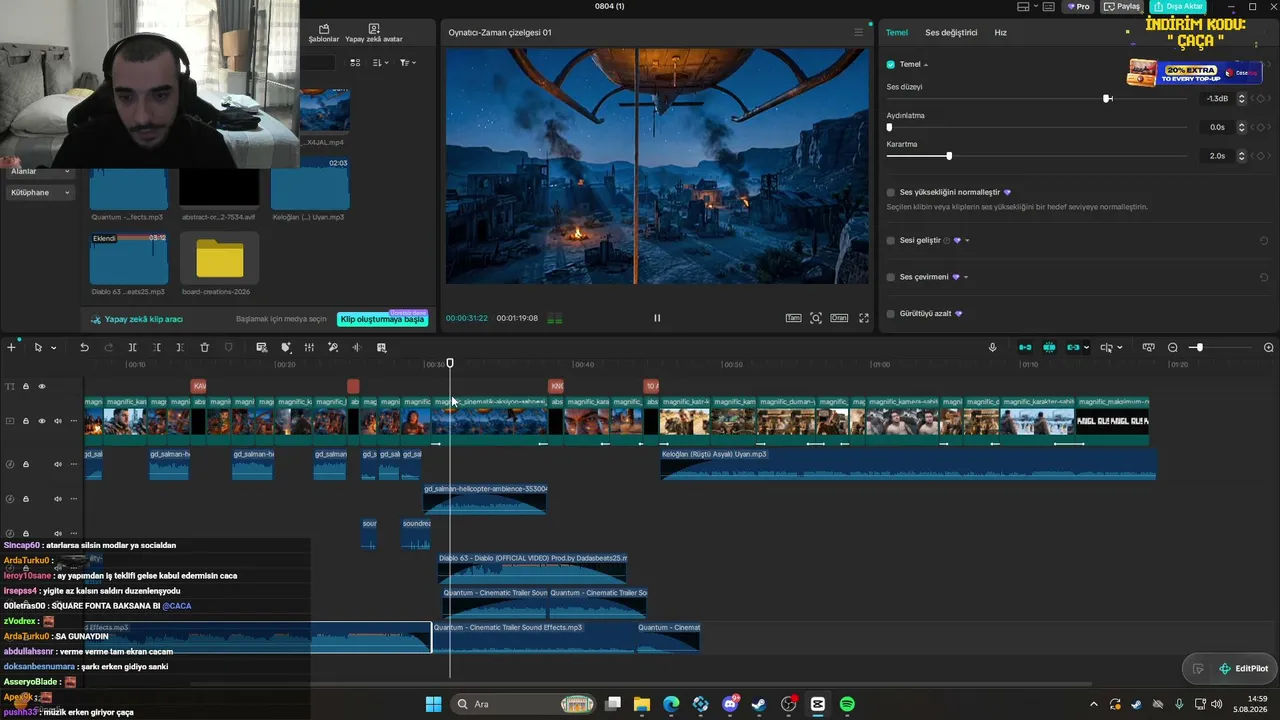Open the keyboard shortcuts icon in title bar
Screen dimensions: 1280x720
(x=1050, y=7)
